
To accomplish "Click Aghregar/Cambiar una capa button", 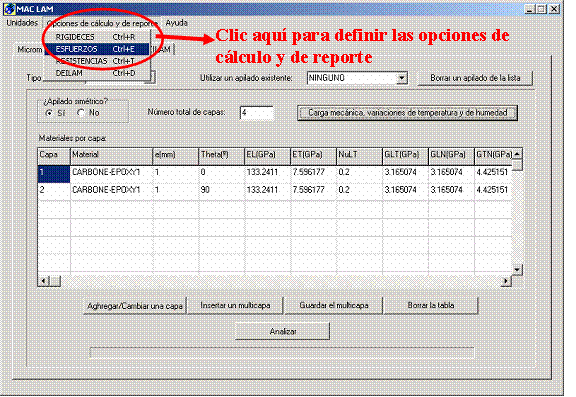I will pos(135,306).
